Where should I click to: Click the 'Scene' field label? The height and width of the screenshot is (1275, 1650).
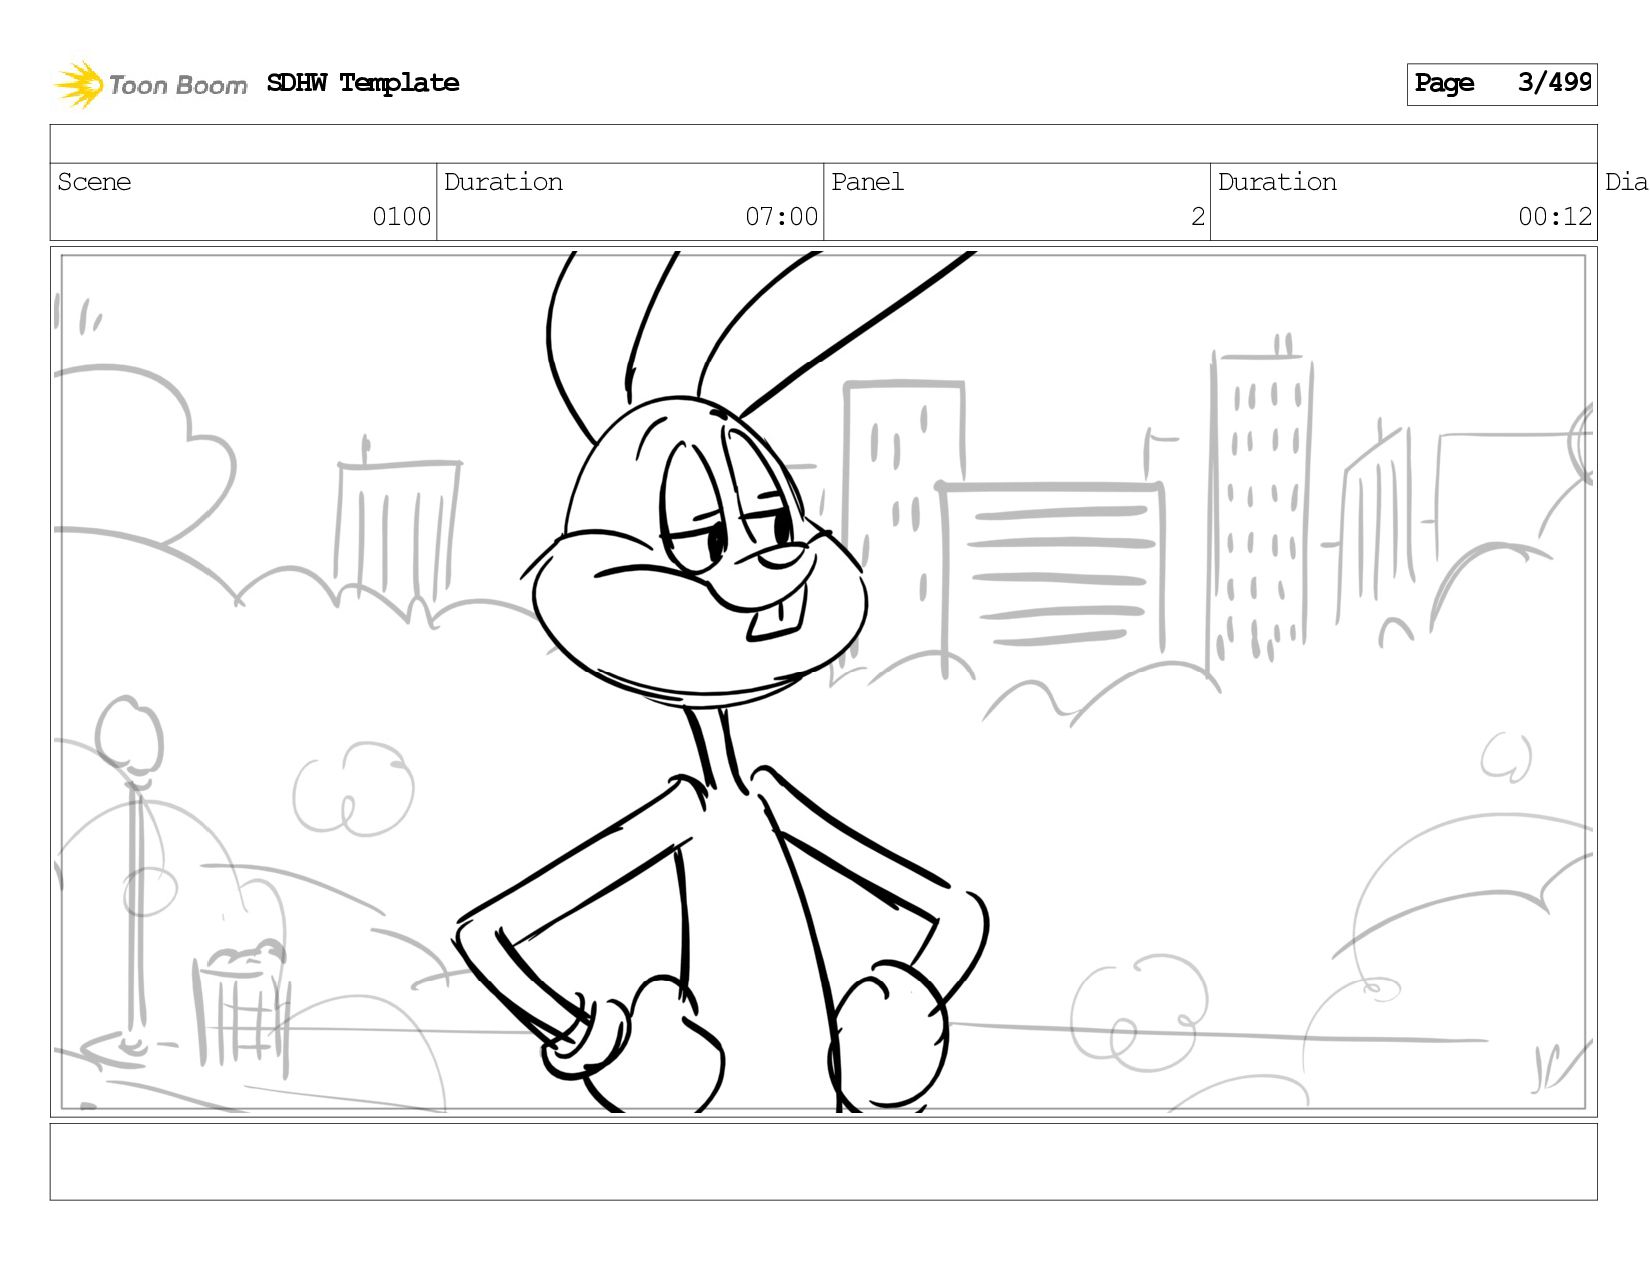(x=94, y=182)
